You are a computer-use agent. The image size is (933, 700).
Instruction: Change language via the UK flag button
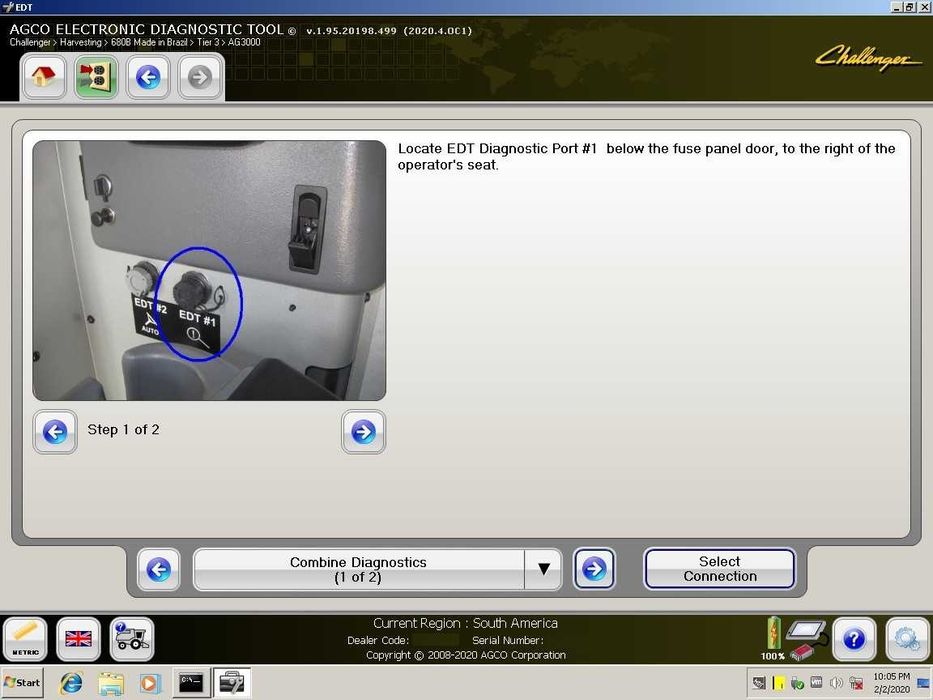(x=78, y=639)
